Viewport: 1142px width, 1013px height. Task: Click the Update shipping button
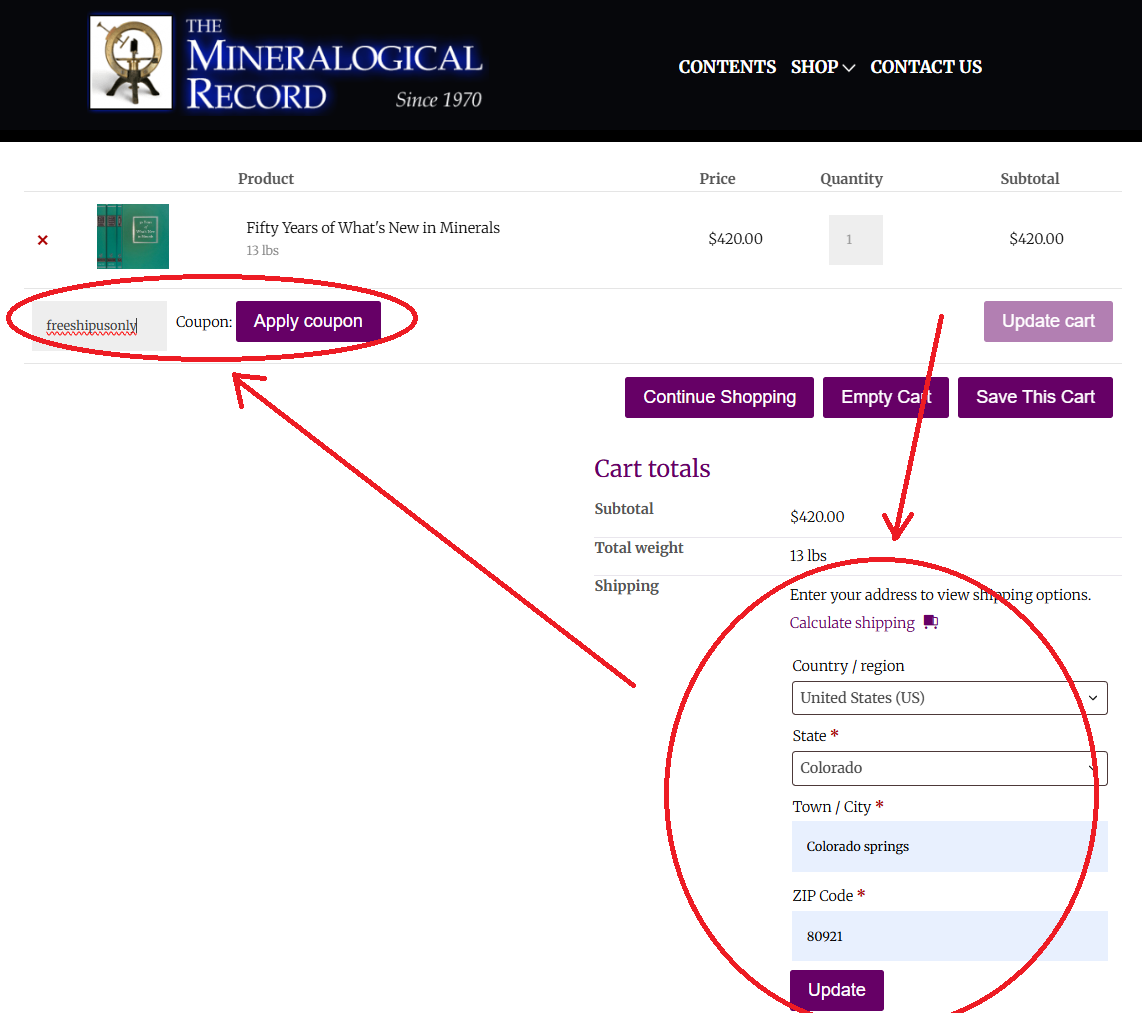point(837,990)
